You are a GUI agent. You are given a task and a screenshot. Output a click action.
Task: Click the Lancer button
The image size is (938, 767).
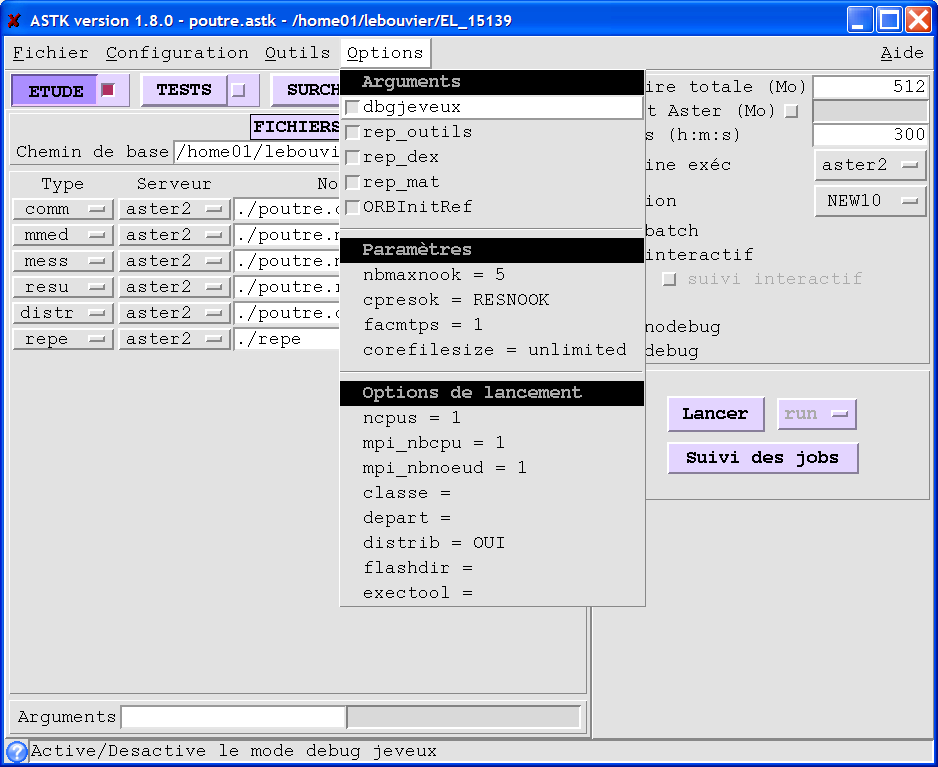(x=715, y=414)
